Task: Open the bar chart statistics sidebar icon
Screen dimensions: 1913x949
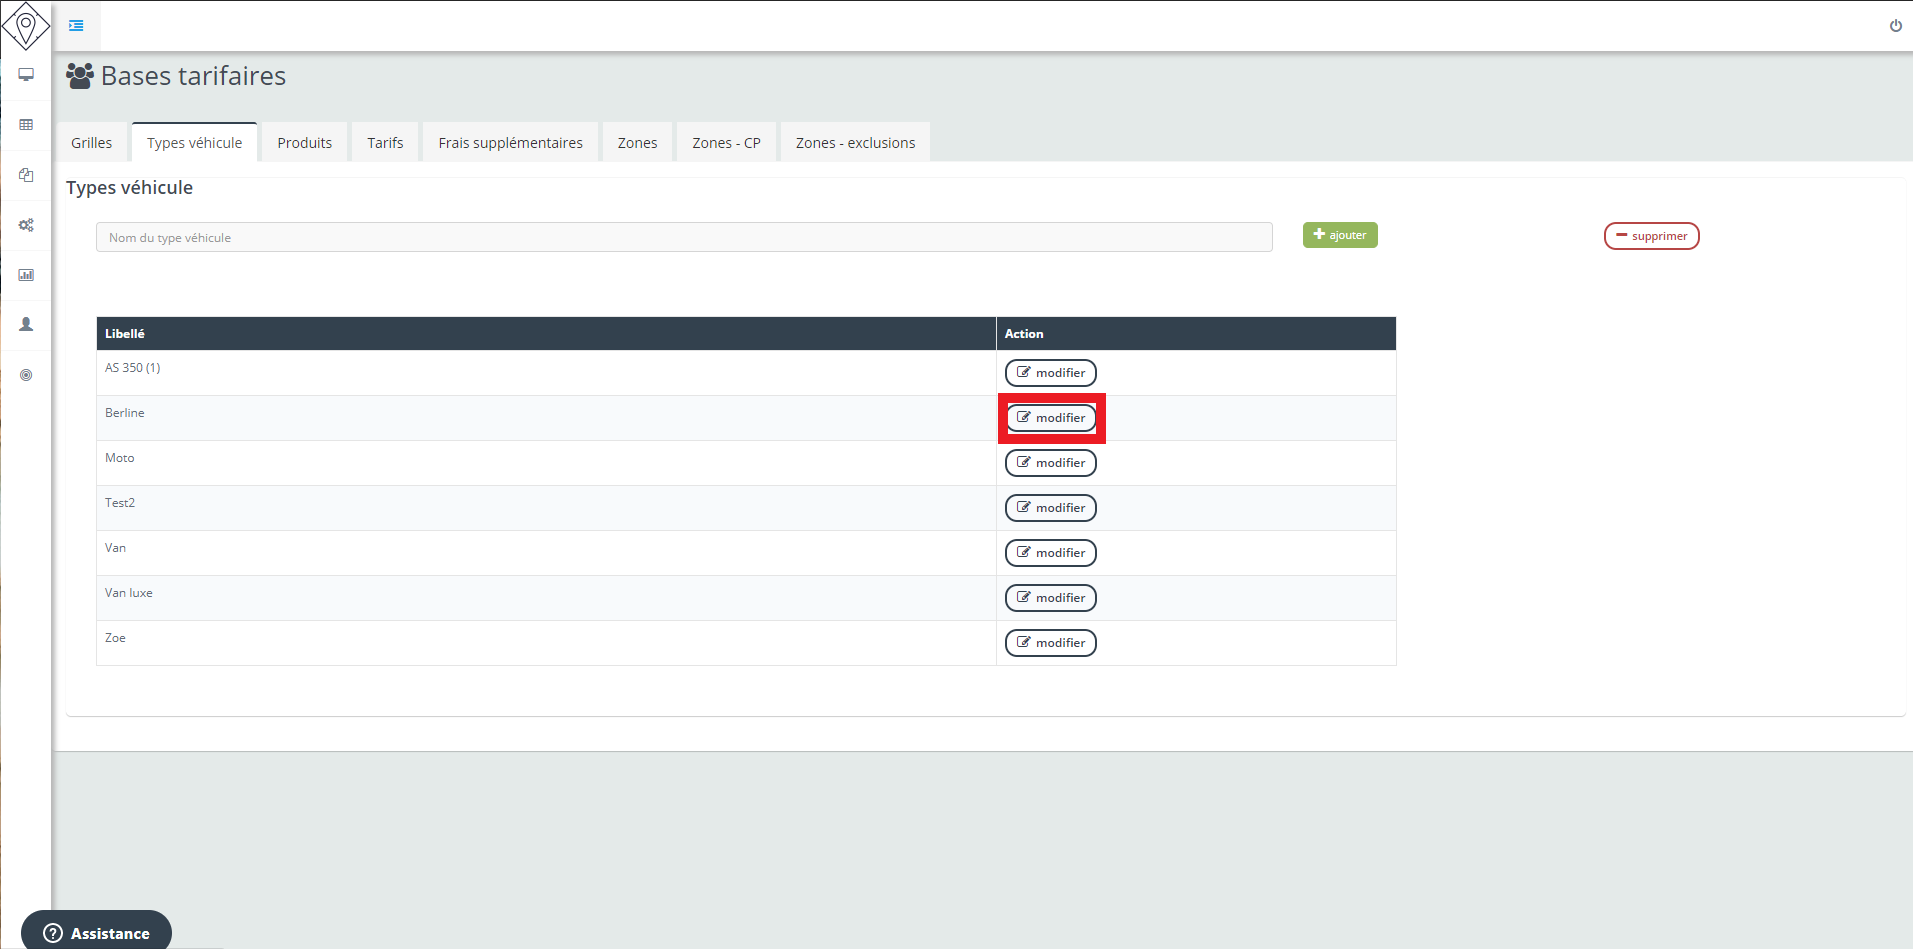Action: point(26,275)
